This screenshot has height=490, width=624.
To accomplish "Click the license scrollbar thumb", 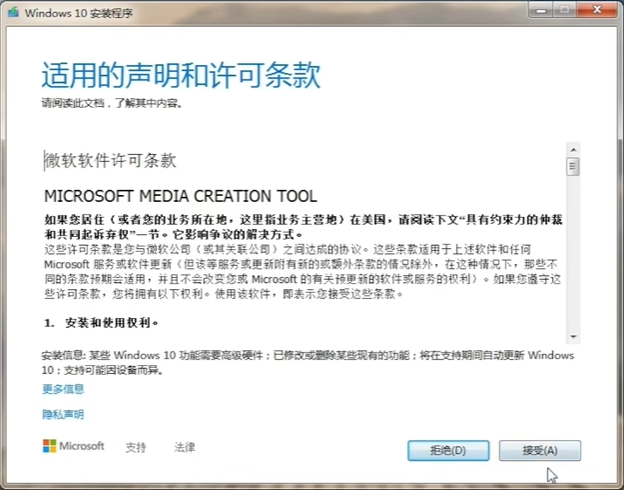I will click(573, 166).
